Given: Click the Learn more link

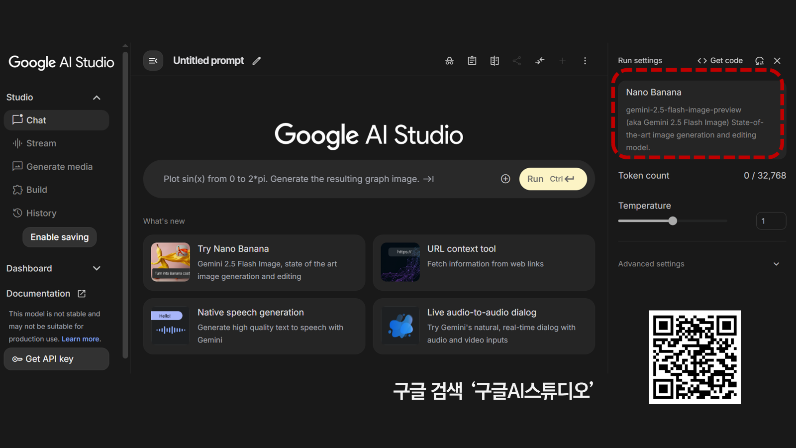Looking at the screenshot, I should point(81,339).
